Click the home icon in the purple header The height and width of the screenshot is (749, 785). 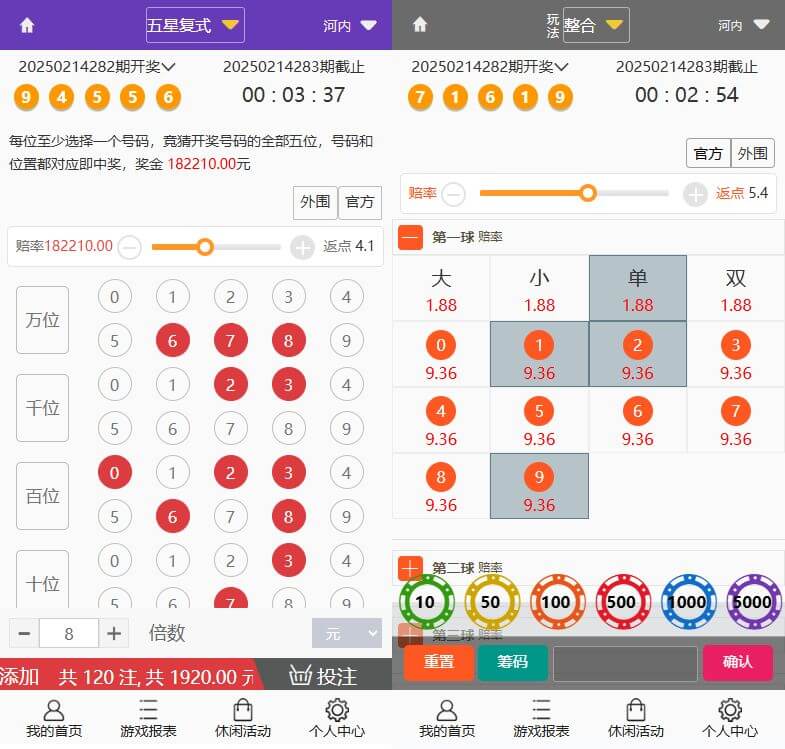[27, 26]
